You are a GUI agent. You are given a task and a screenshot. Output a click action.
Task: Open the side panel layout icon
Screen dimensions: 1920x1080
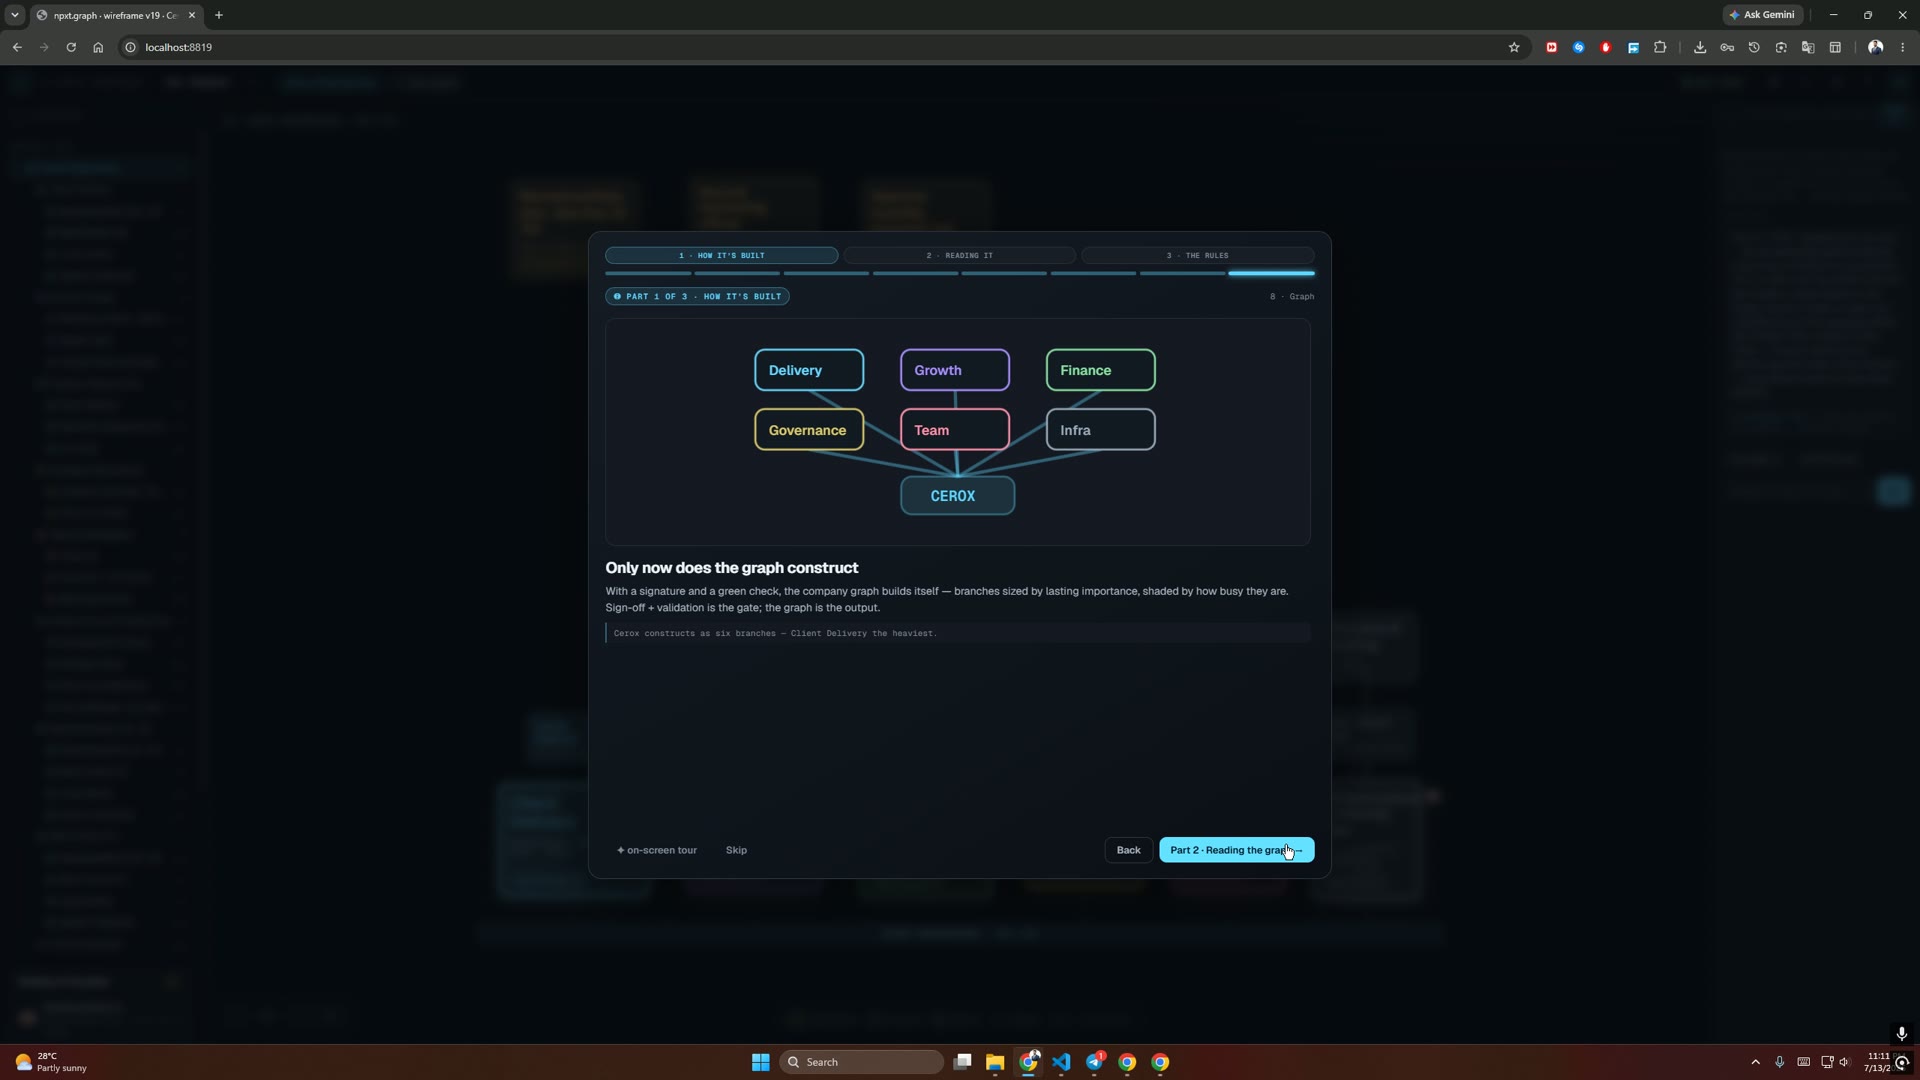pyautogui.click(x=1835, y=47)
